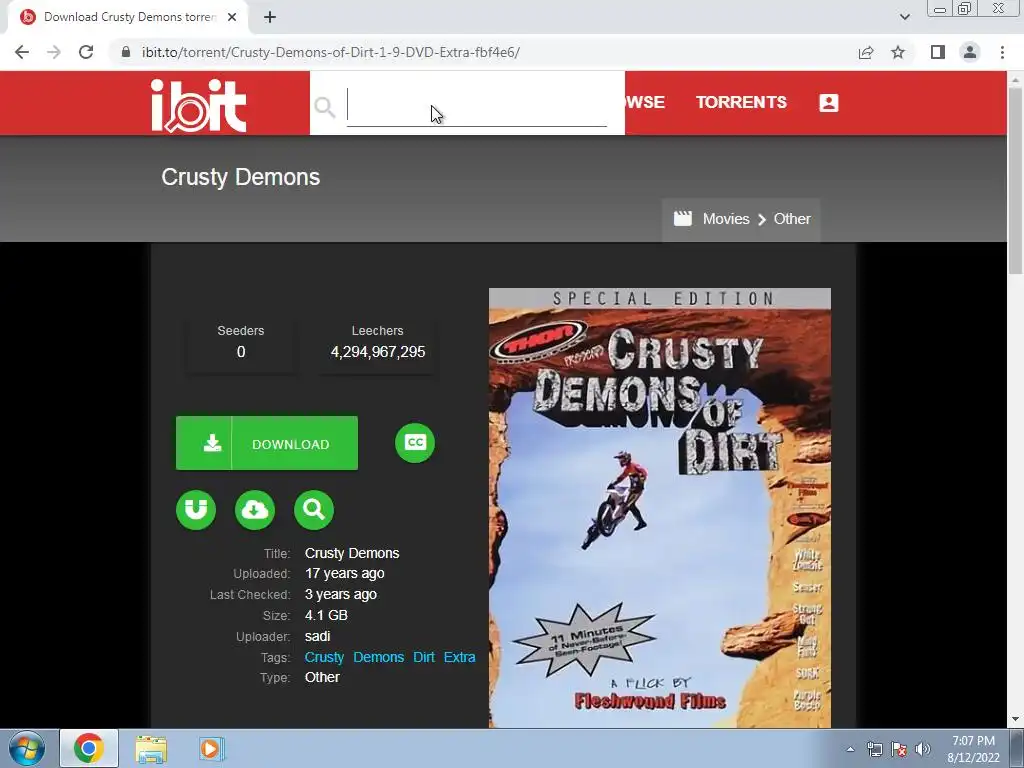Open the Movies category breadcrumb

pyautogui.click(x=726, y=219)
